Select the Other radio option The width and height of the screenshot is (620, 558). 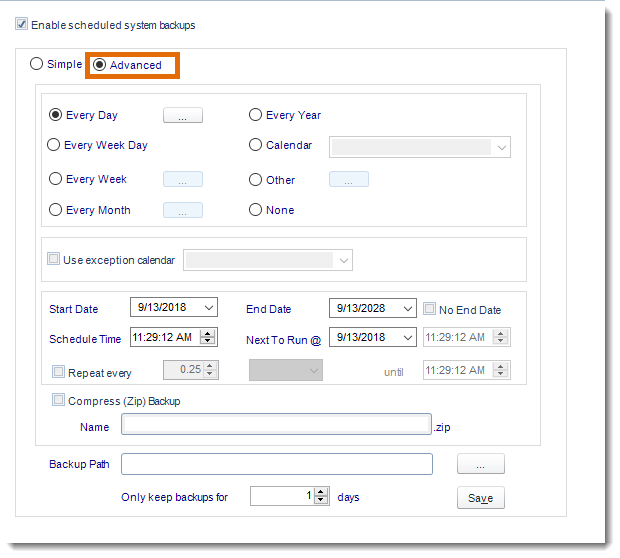255,180
